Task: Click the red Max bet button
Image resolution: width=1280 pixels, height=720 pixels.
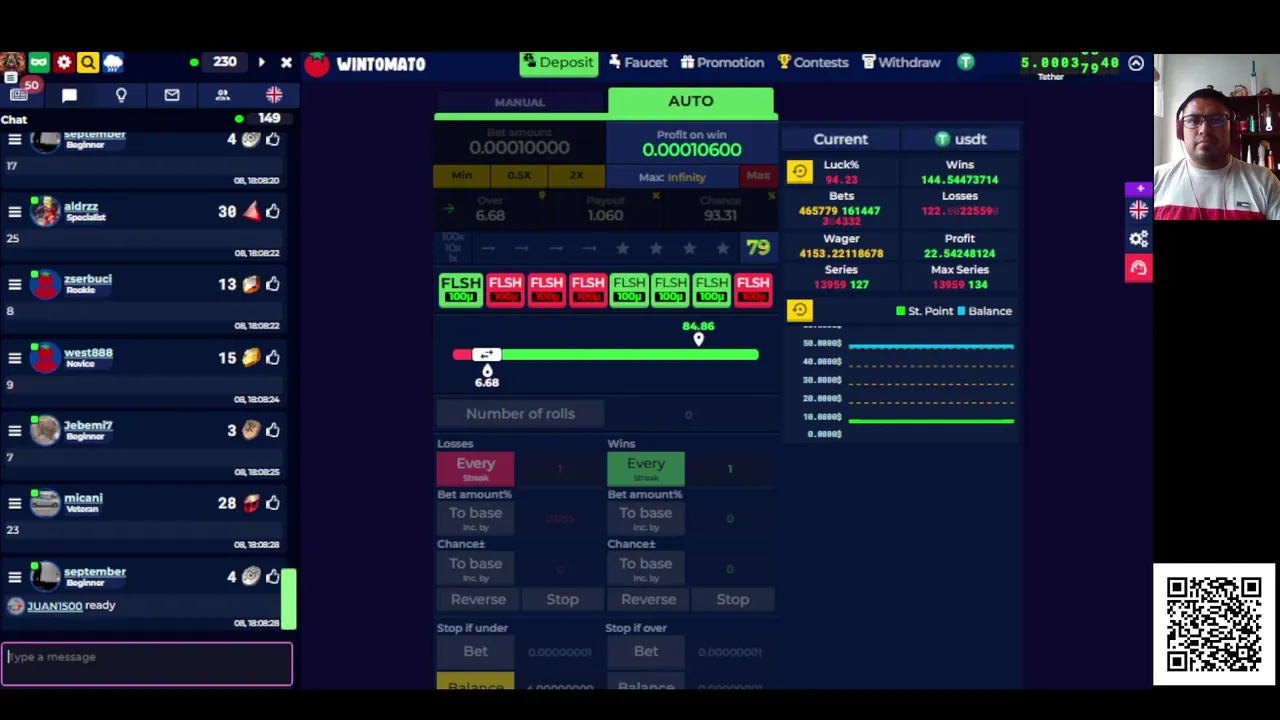Action: click(758, 176)
